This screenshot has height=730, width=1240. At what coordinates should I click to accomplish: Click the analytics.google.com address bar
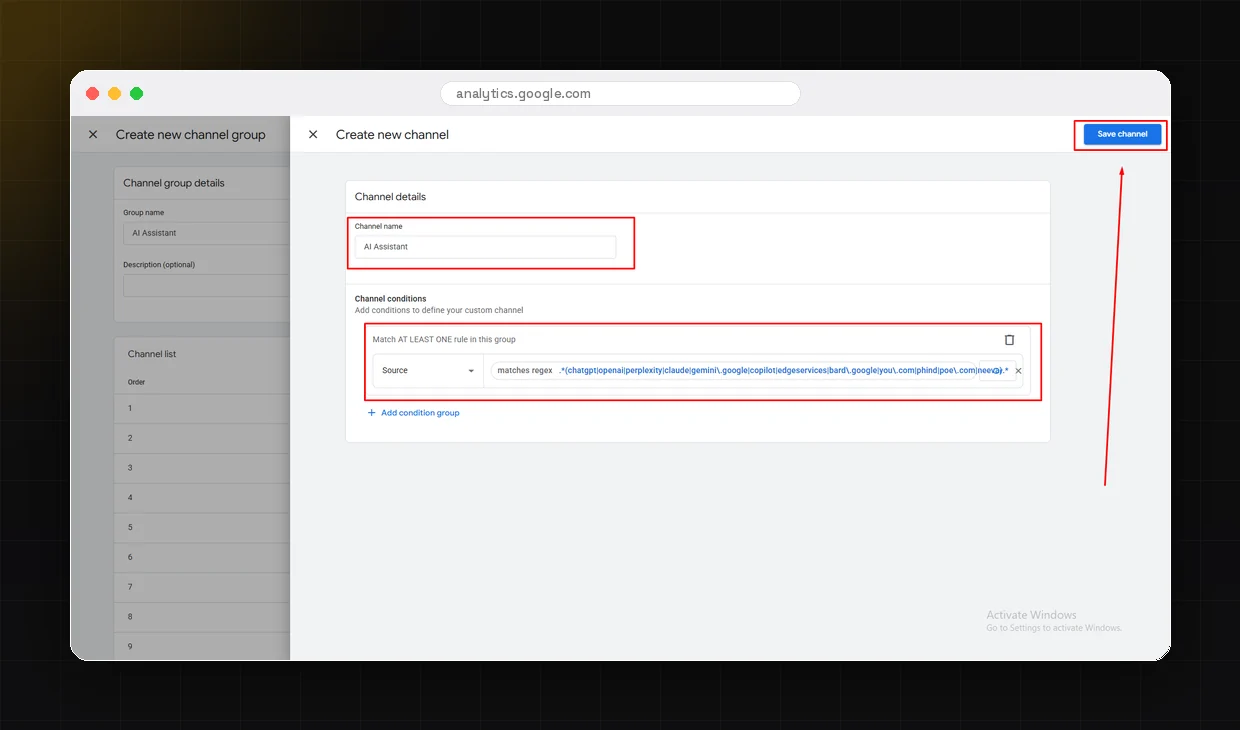click(620, 94)
